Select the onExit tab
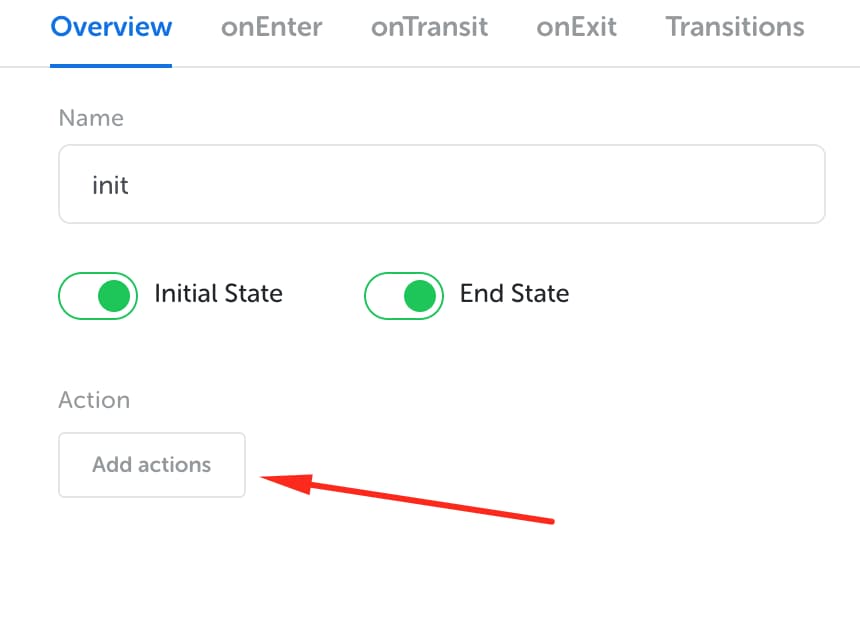Image resolution: width=860 pixels, height=626 pixels. [576, 27]
